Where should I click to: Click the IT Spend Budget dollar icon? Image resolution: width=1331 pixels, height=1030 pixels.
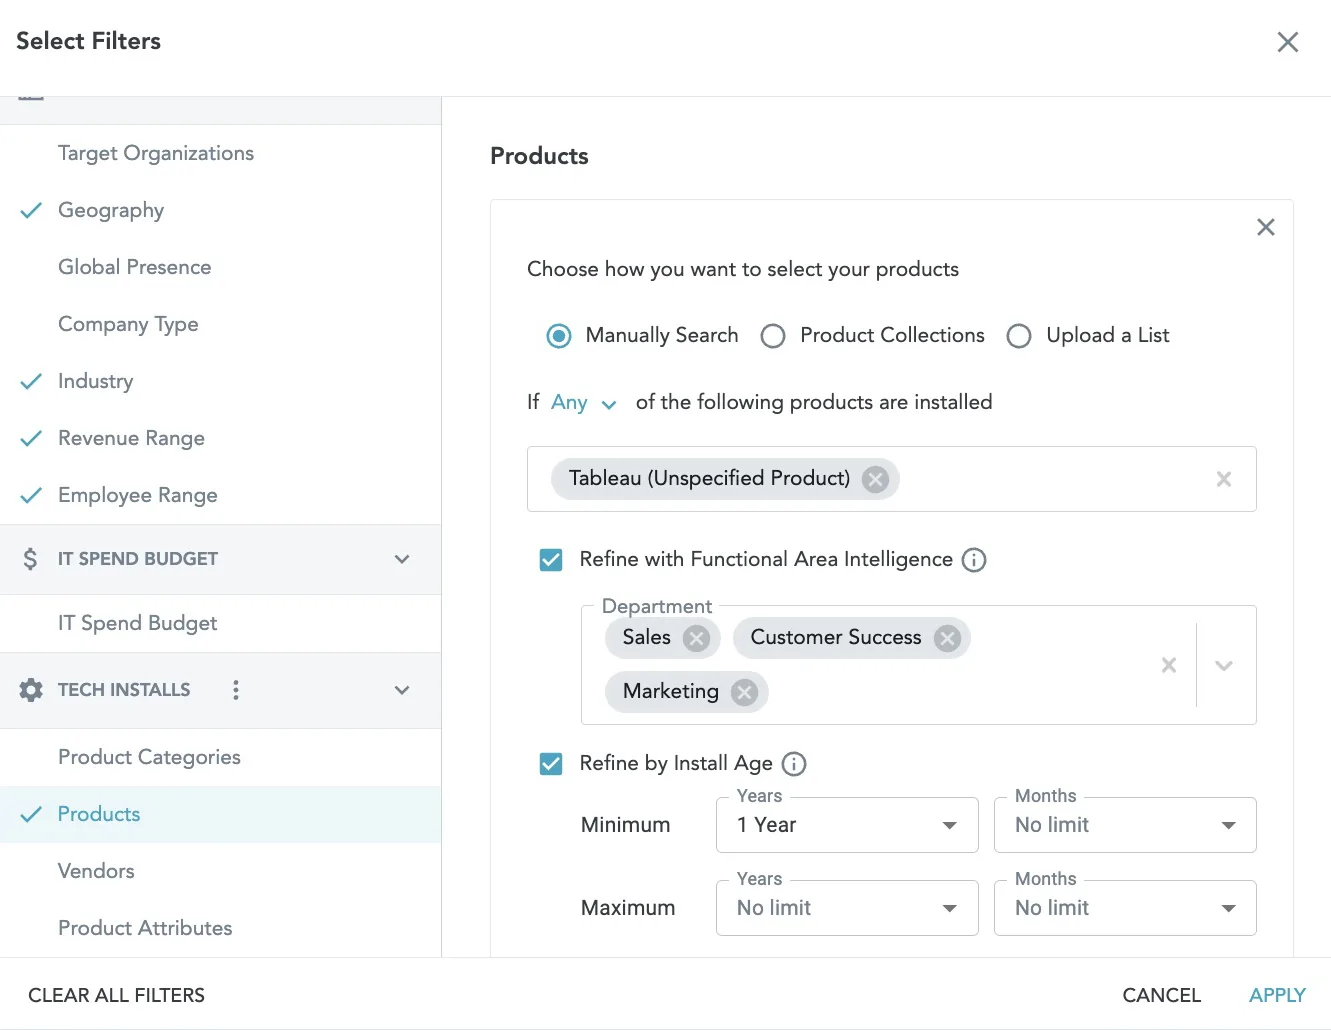[x=30, y=559]
